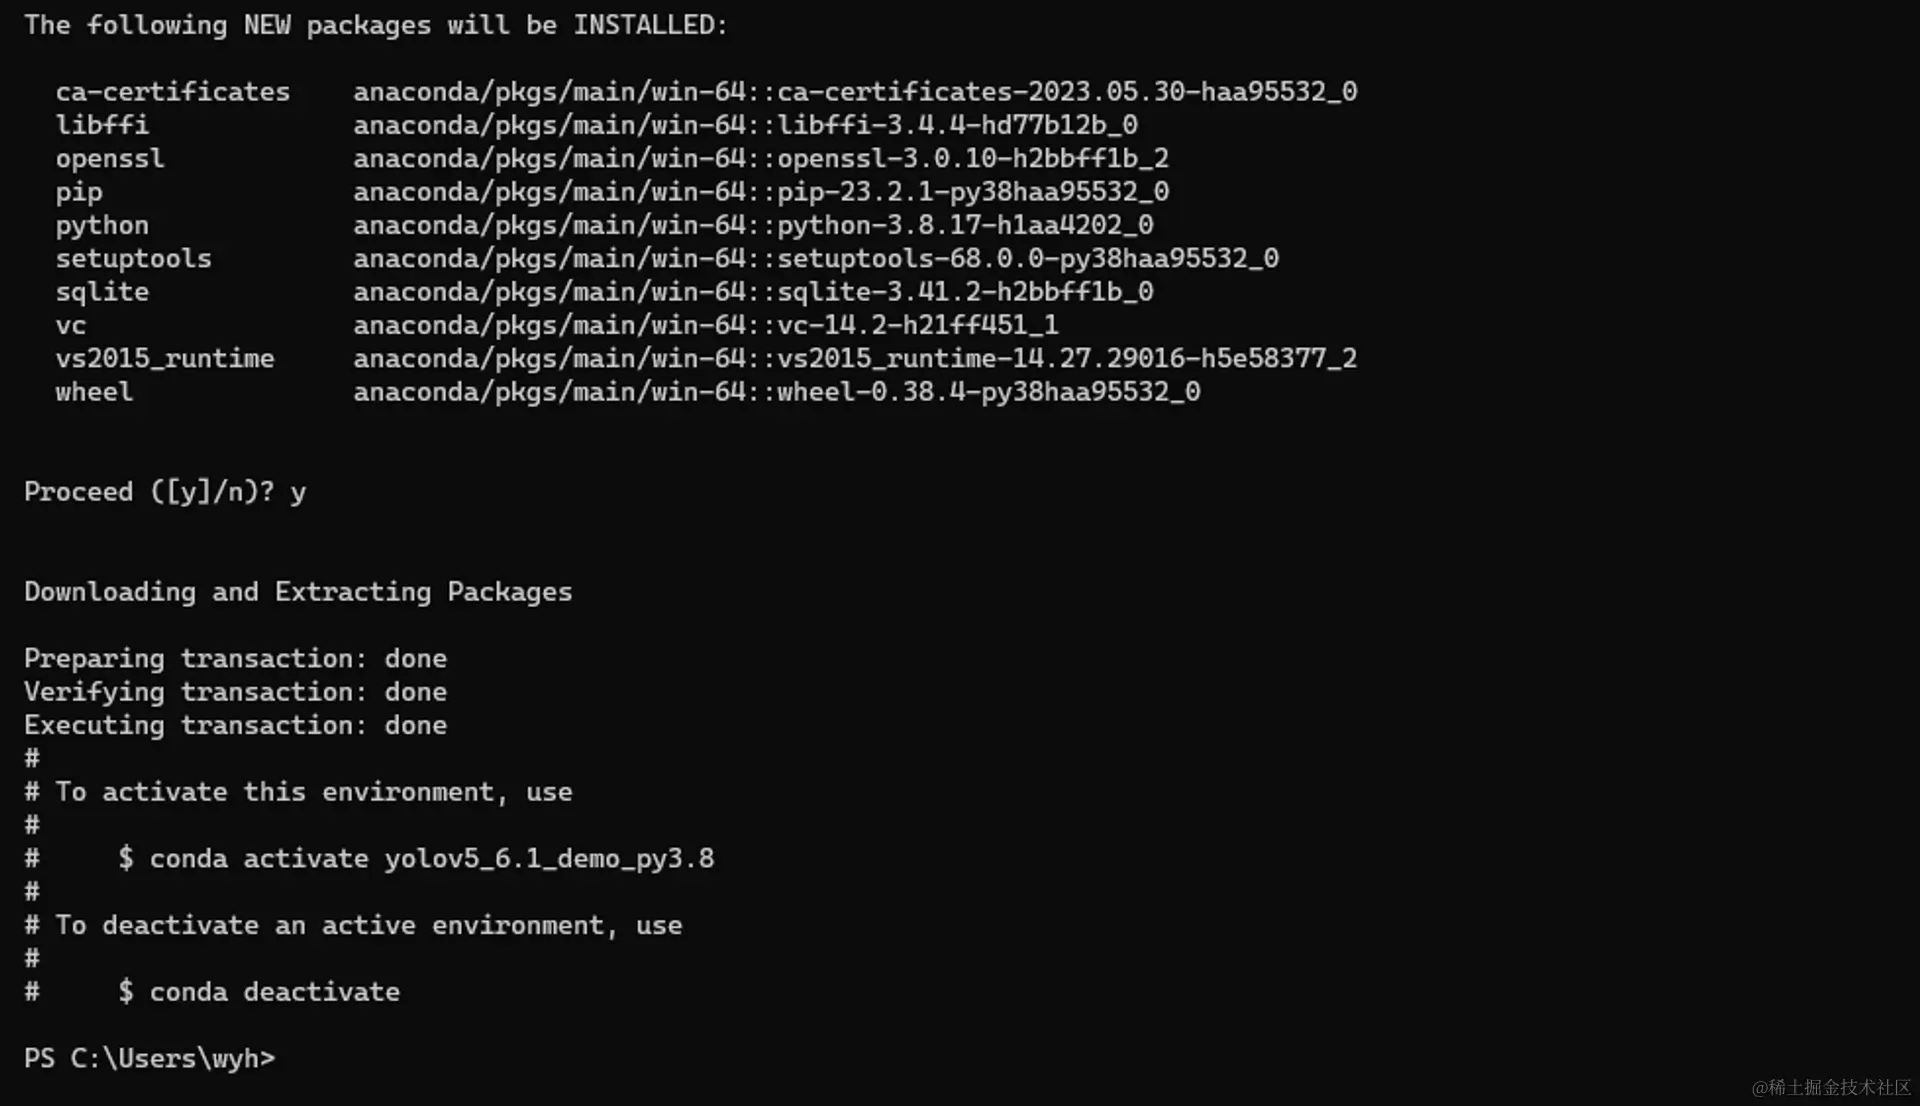Click the 'To activate this environment, use' comment
Image resolution: width=1920 pixels, height=1106 pixels.
tap(313, 792)
